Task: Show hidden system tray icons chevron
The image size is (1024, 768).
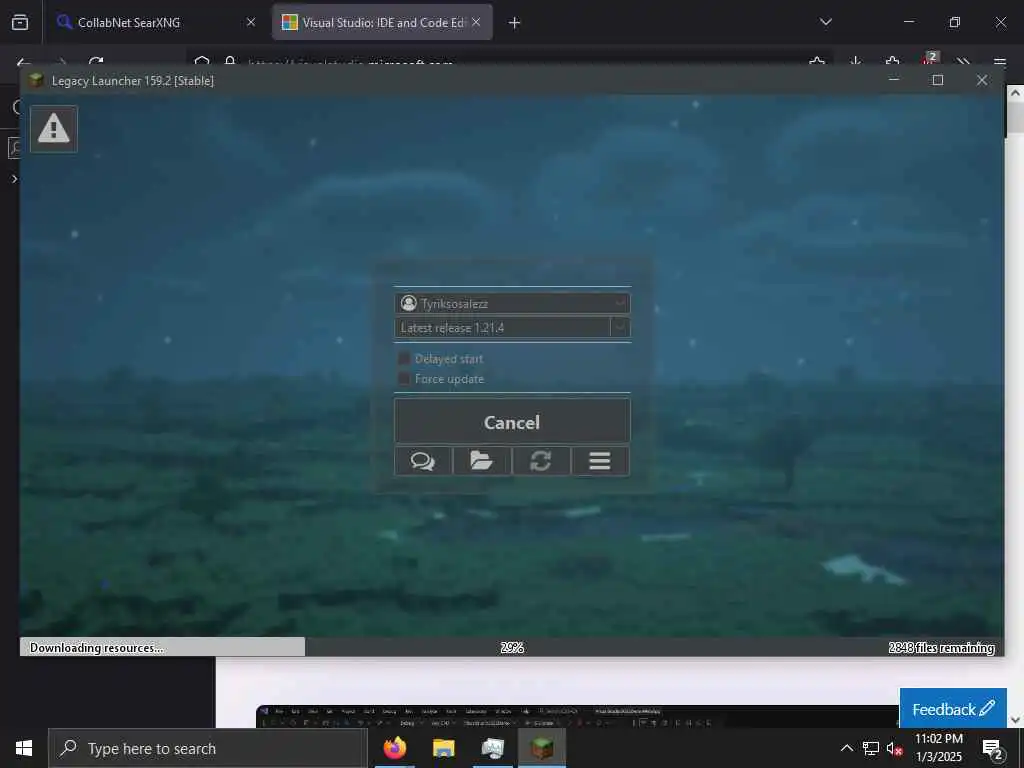Action: pyautogui.click(x=846, y=748)
